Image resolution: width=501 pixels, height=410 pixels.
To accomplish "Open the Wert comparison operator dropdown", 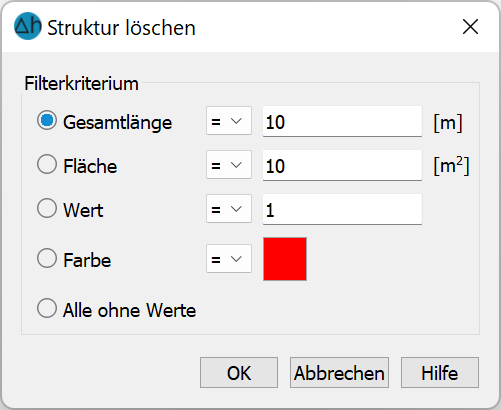I will click(x=229, y=209).
